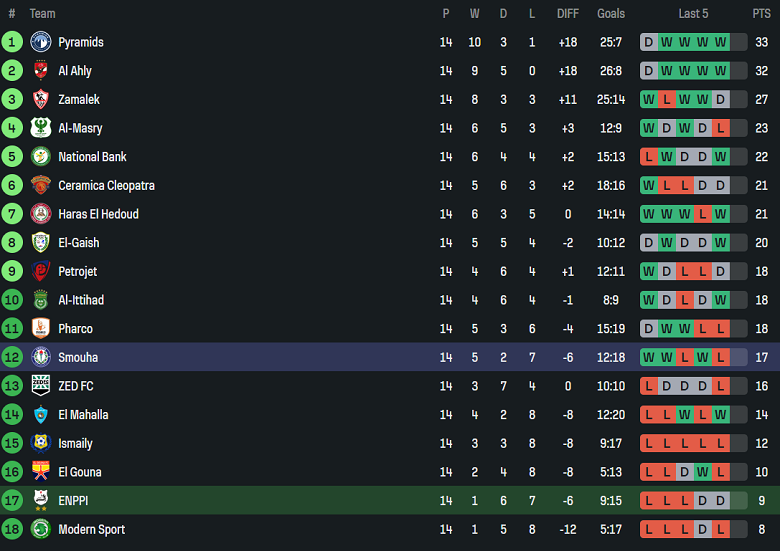Select the Al-Masry green crest icon
The height and width of the screenshot is (551, 780).
(41, 128)
